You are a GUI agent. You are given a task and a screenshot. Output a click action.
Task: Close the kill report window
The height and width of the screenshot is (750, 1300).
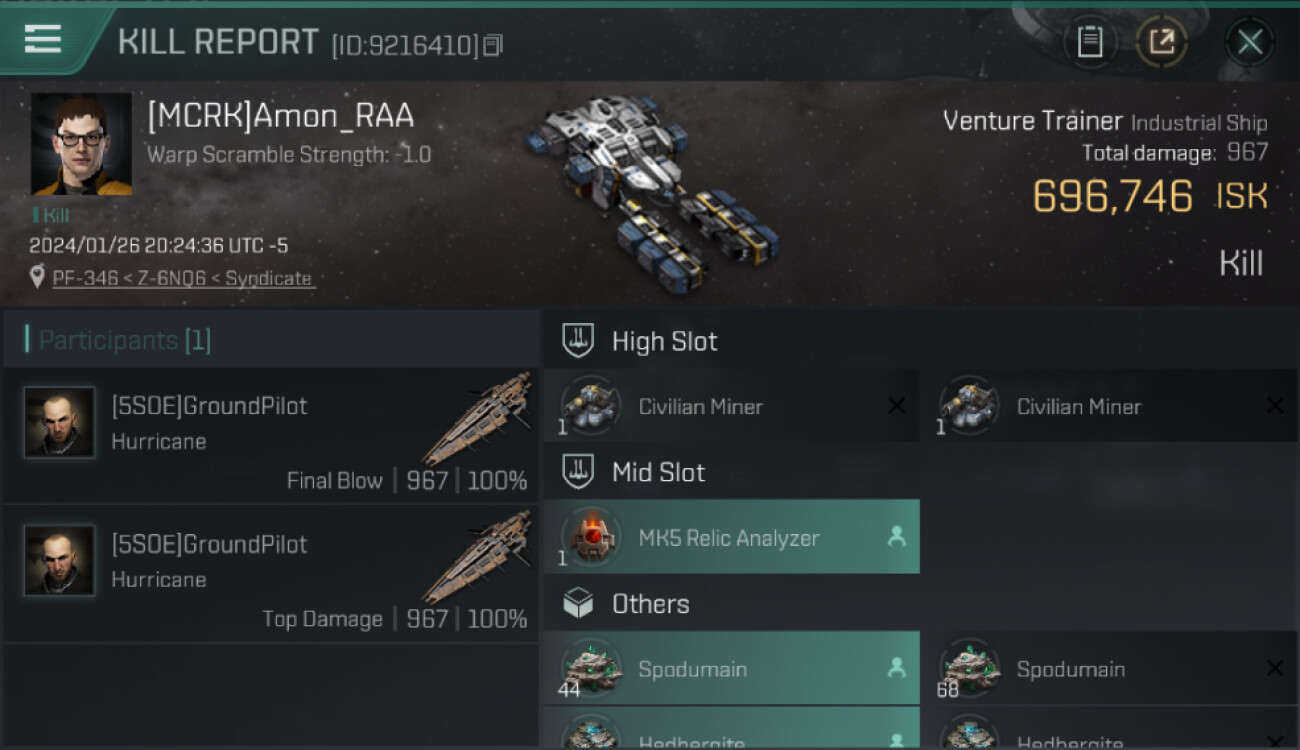tap(1249, 42)
